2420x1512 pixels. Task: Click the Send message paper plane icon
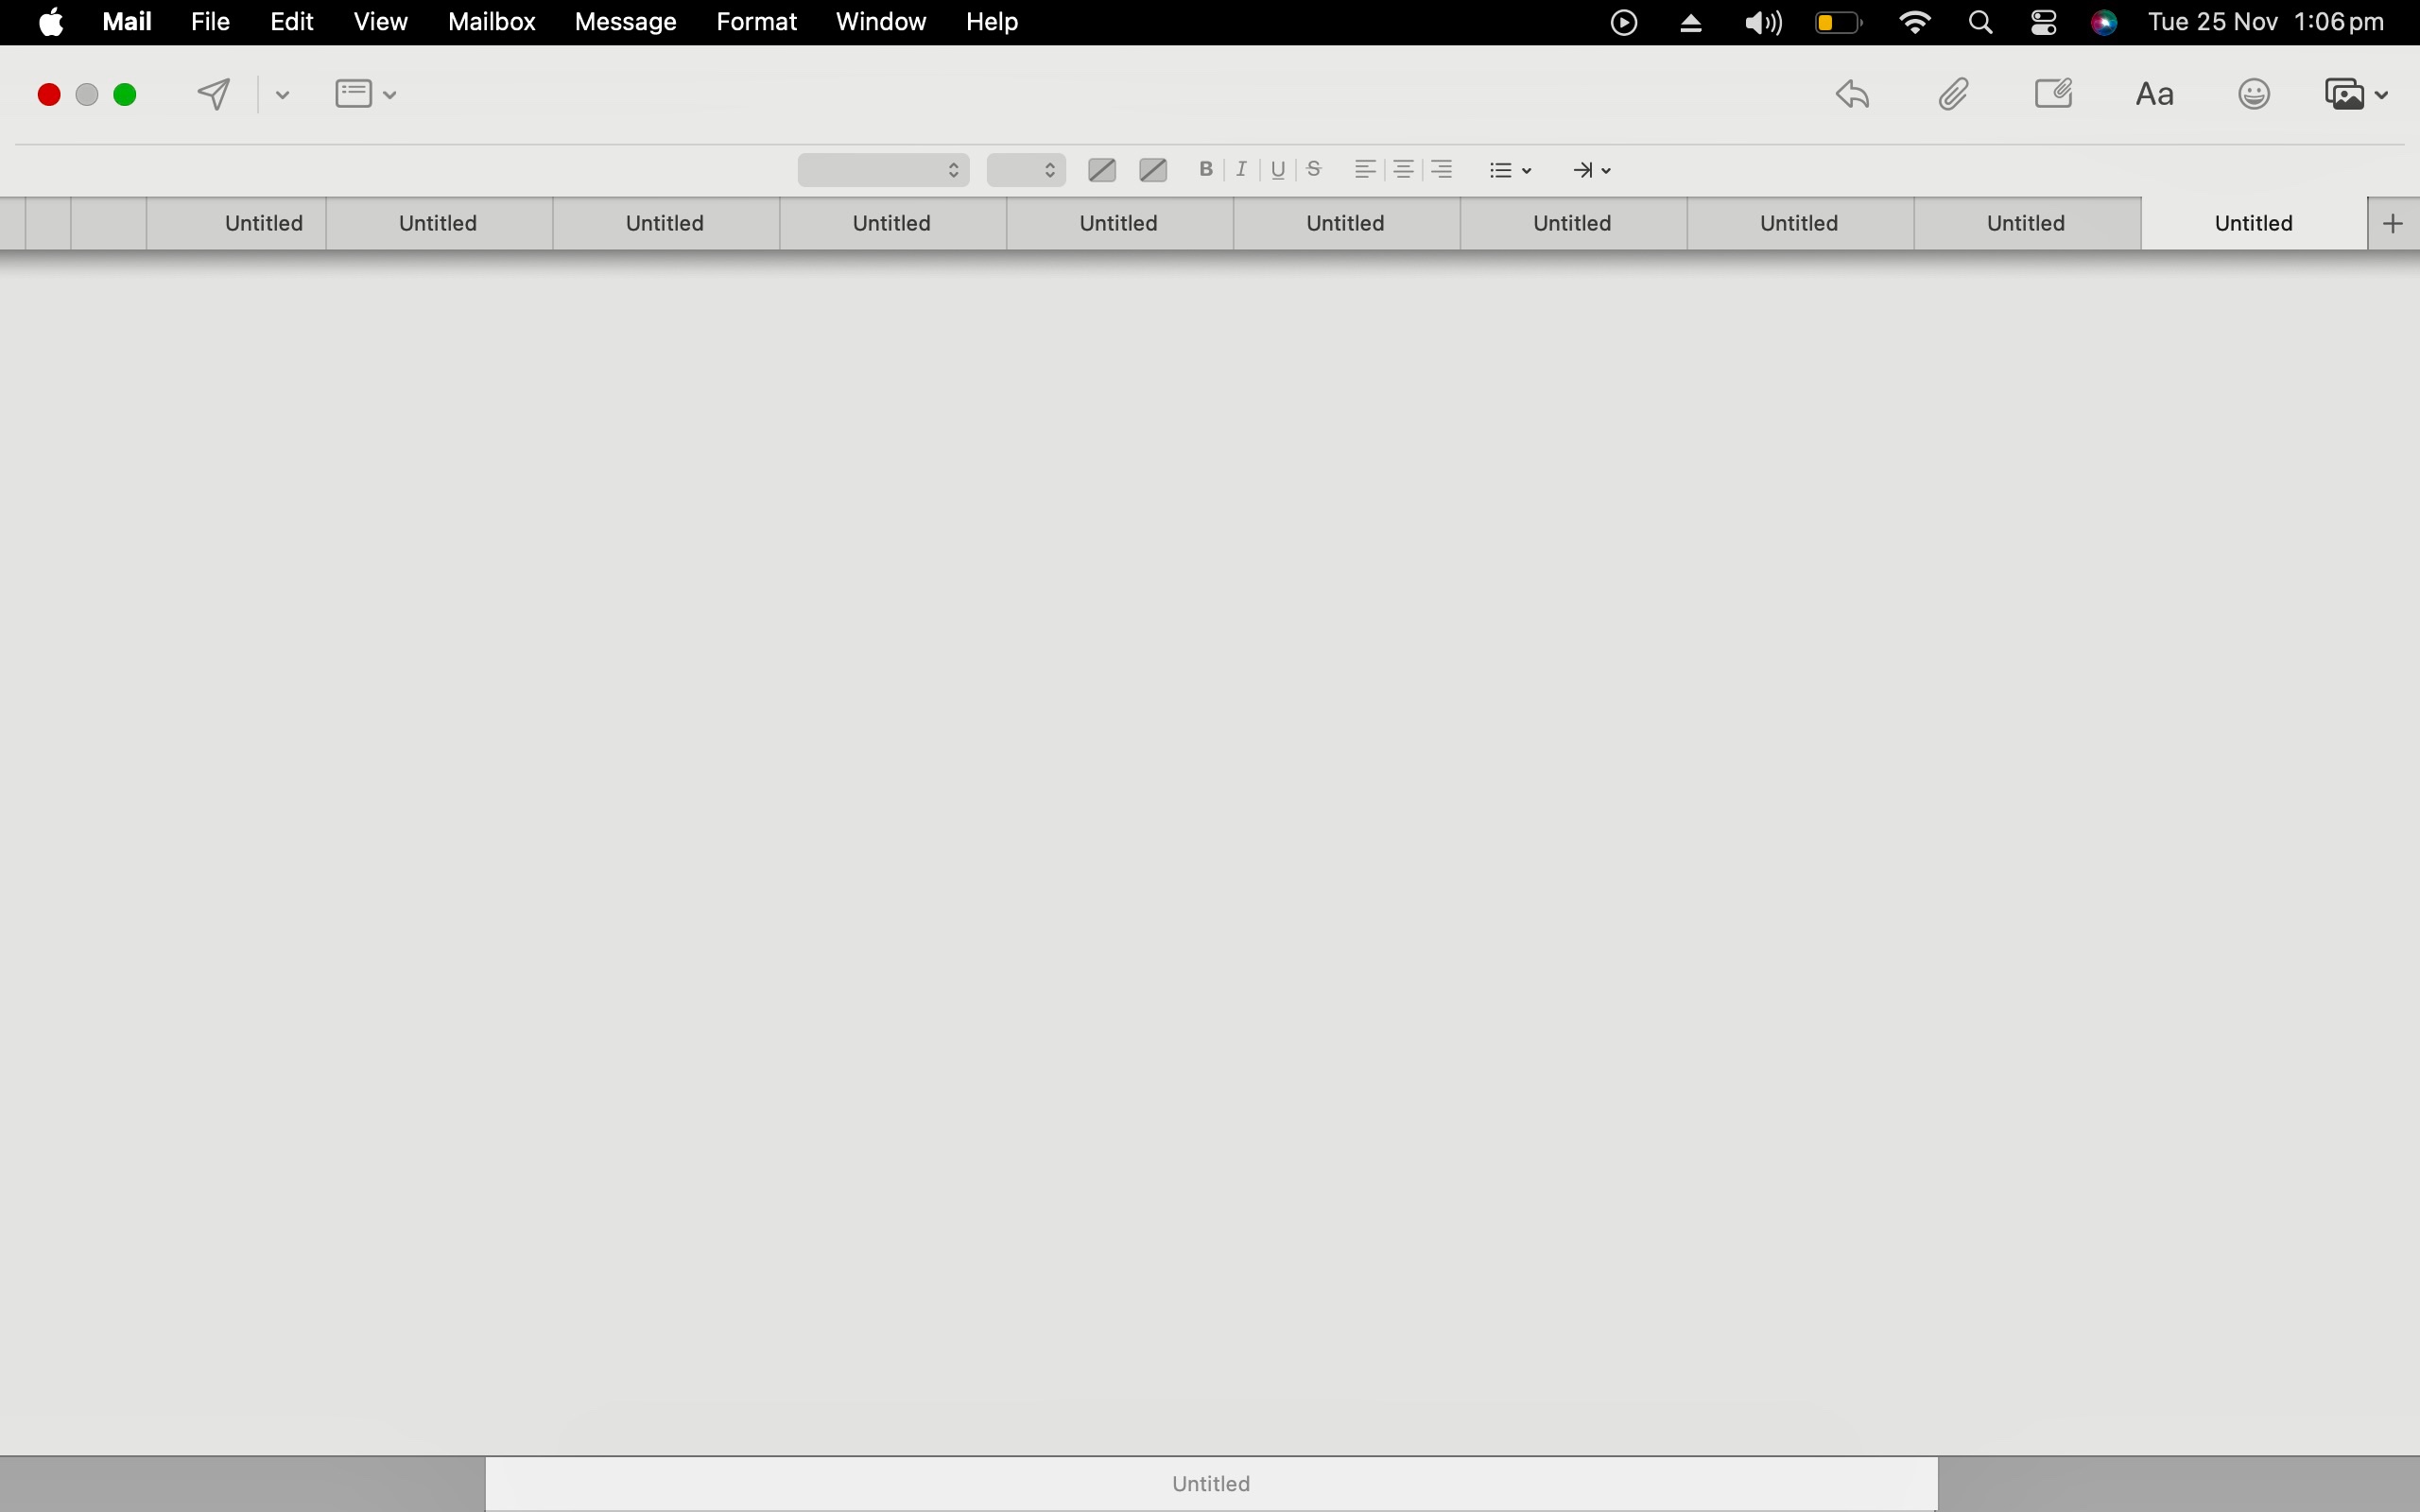point(214,94)
